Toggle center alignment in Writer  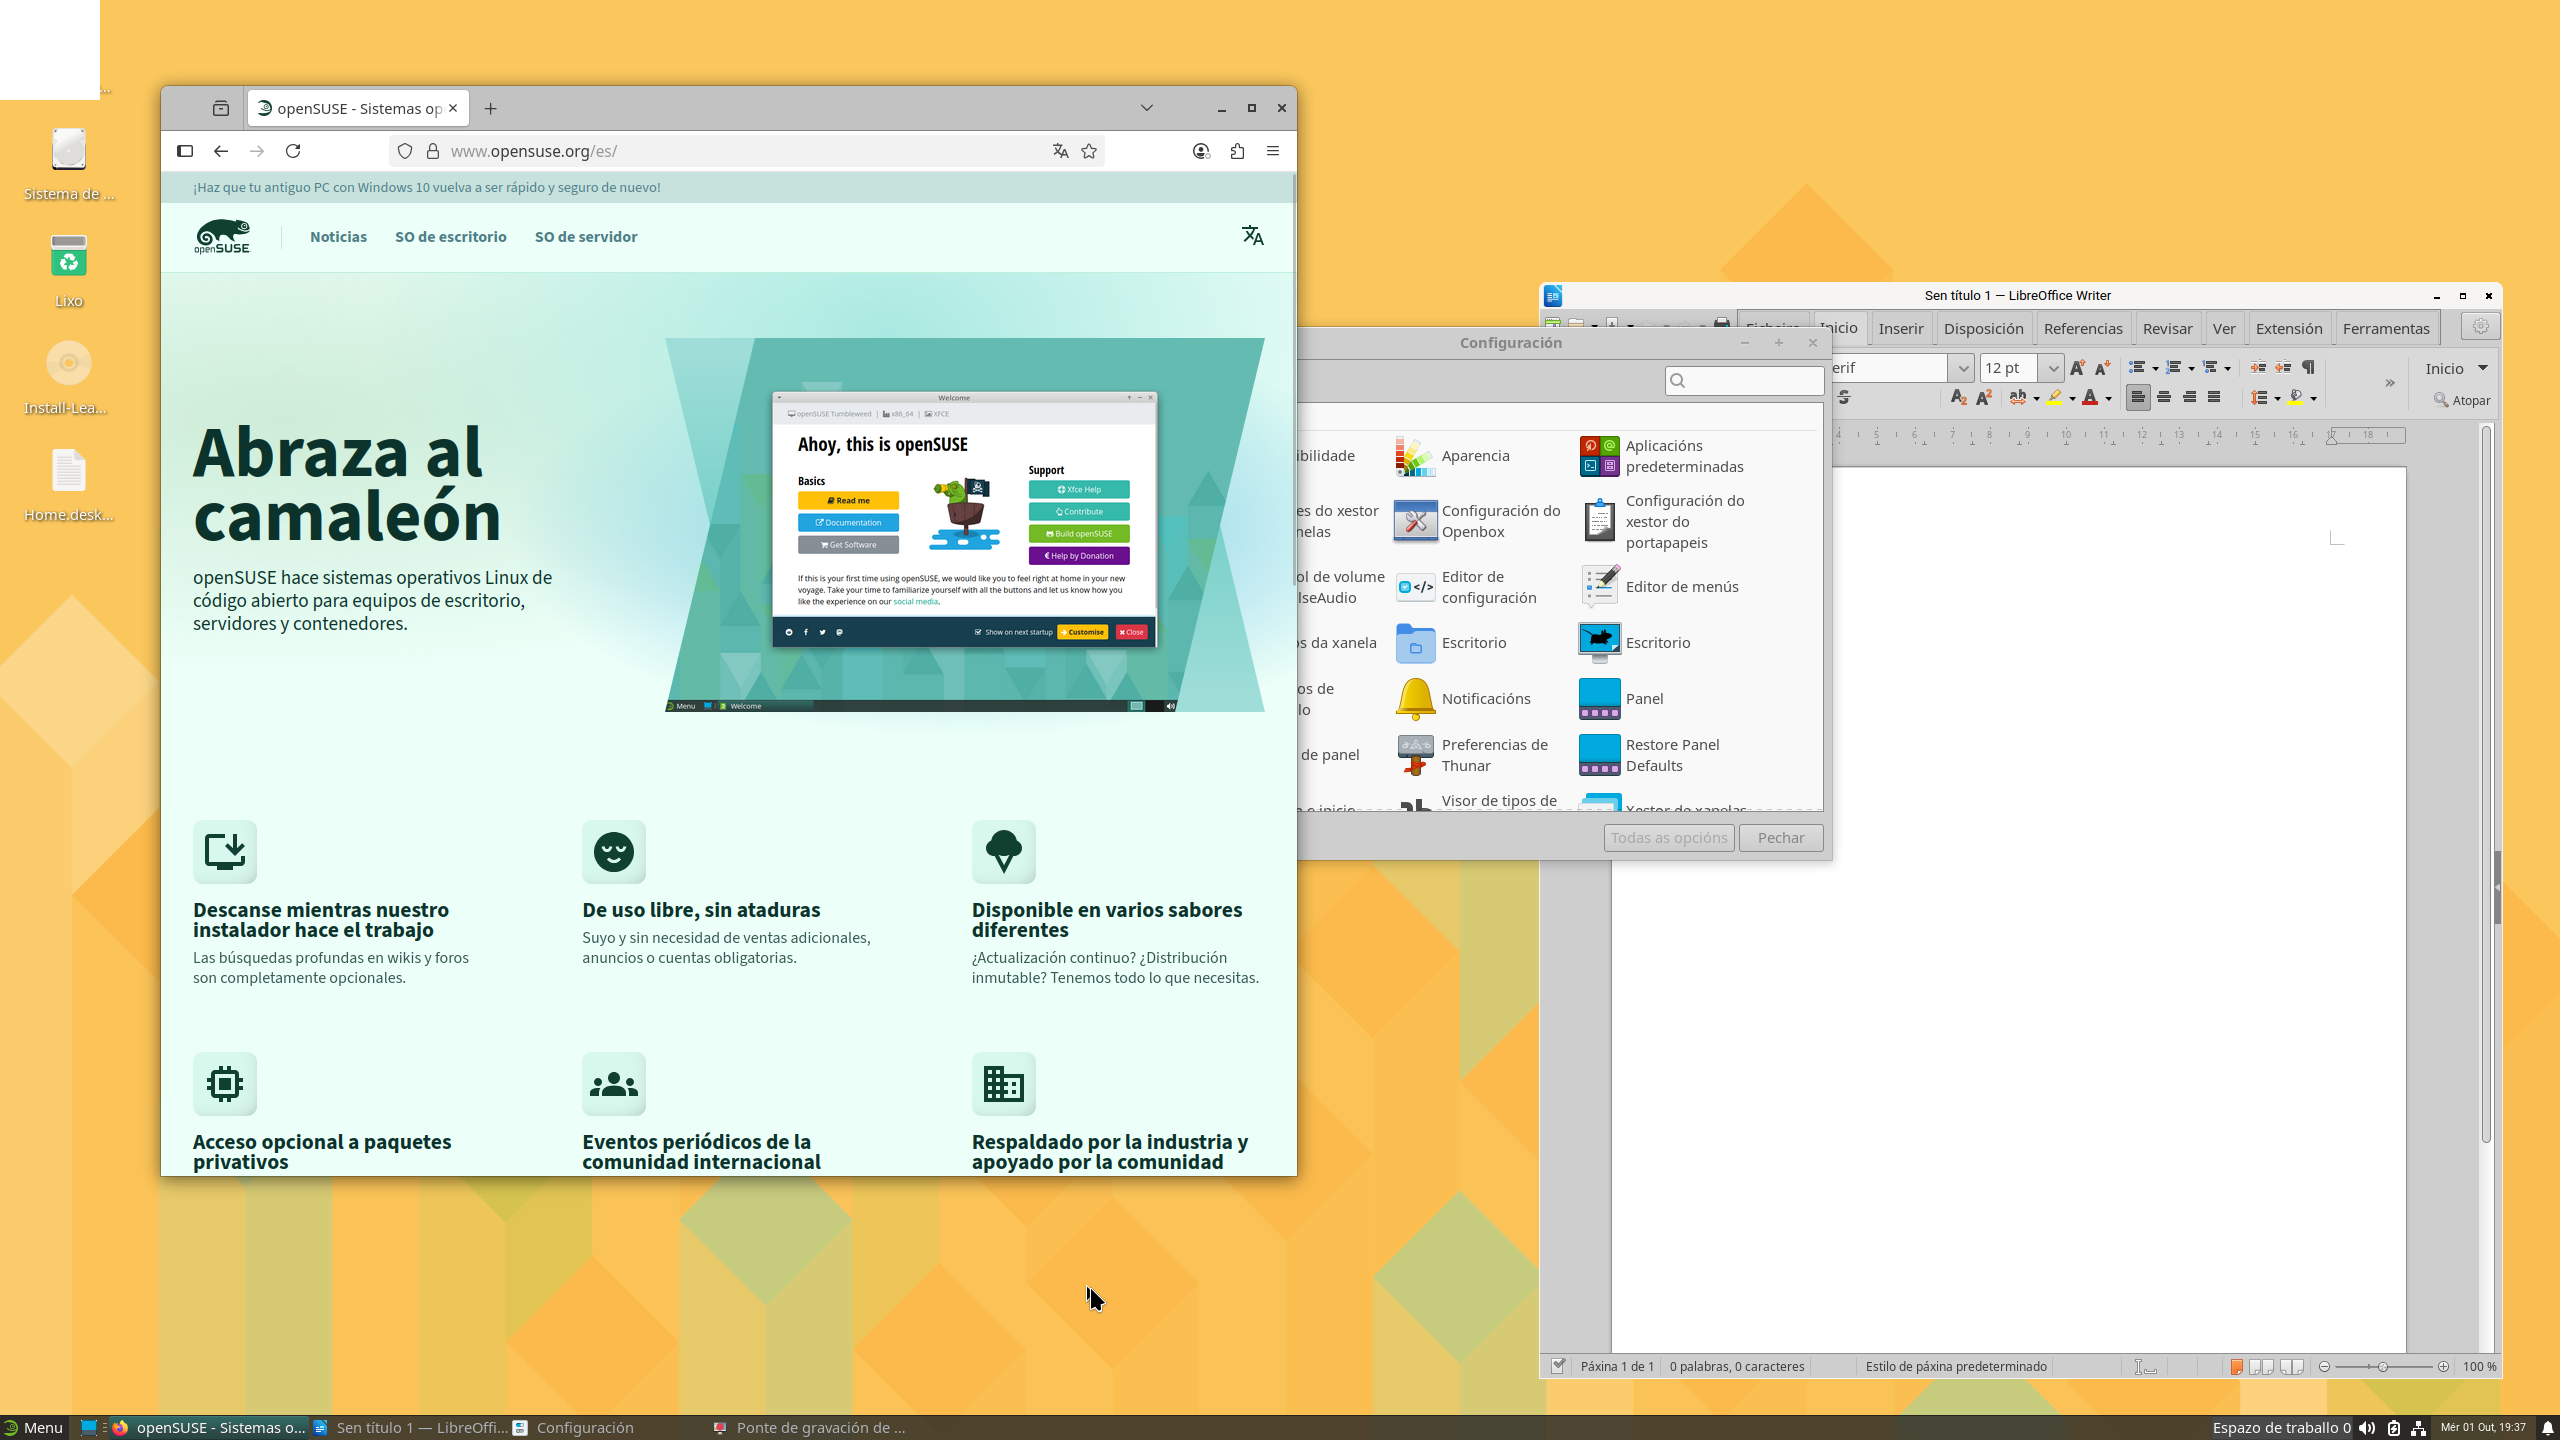pos(2164,398)
